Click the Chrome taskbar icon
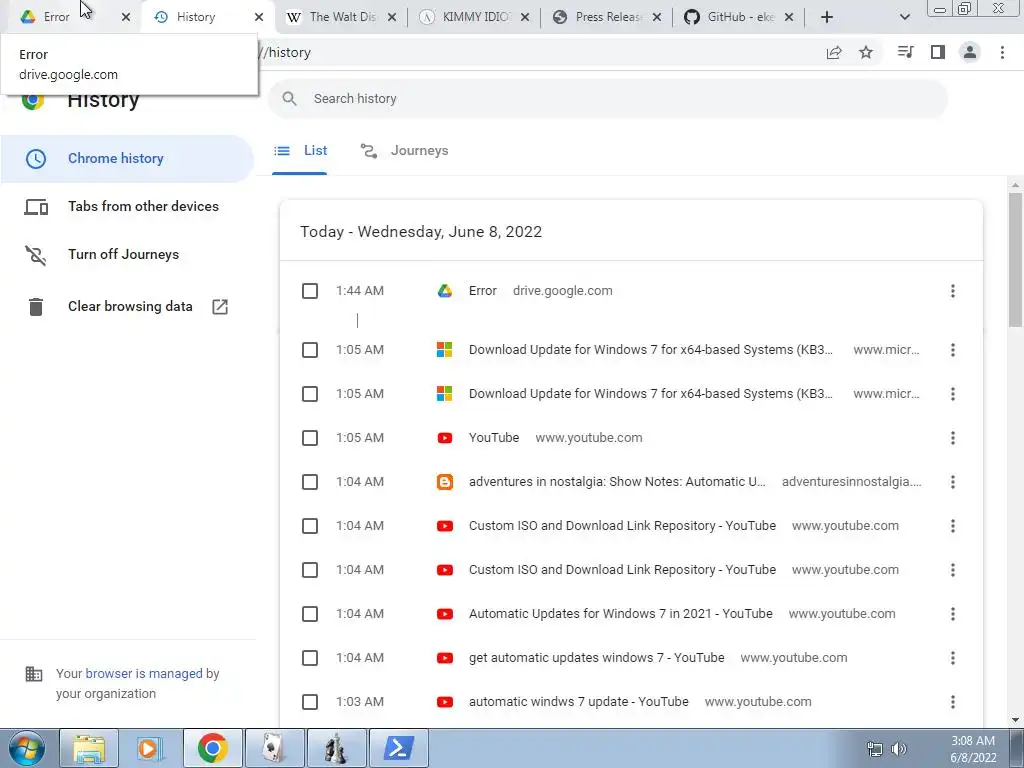1024x768 pixels. click(x=213, y=748)
